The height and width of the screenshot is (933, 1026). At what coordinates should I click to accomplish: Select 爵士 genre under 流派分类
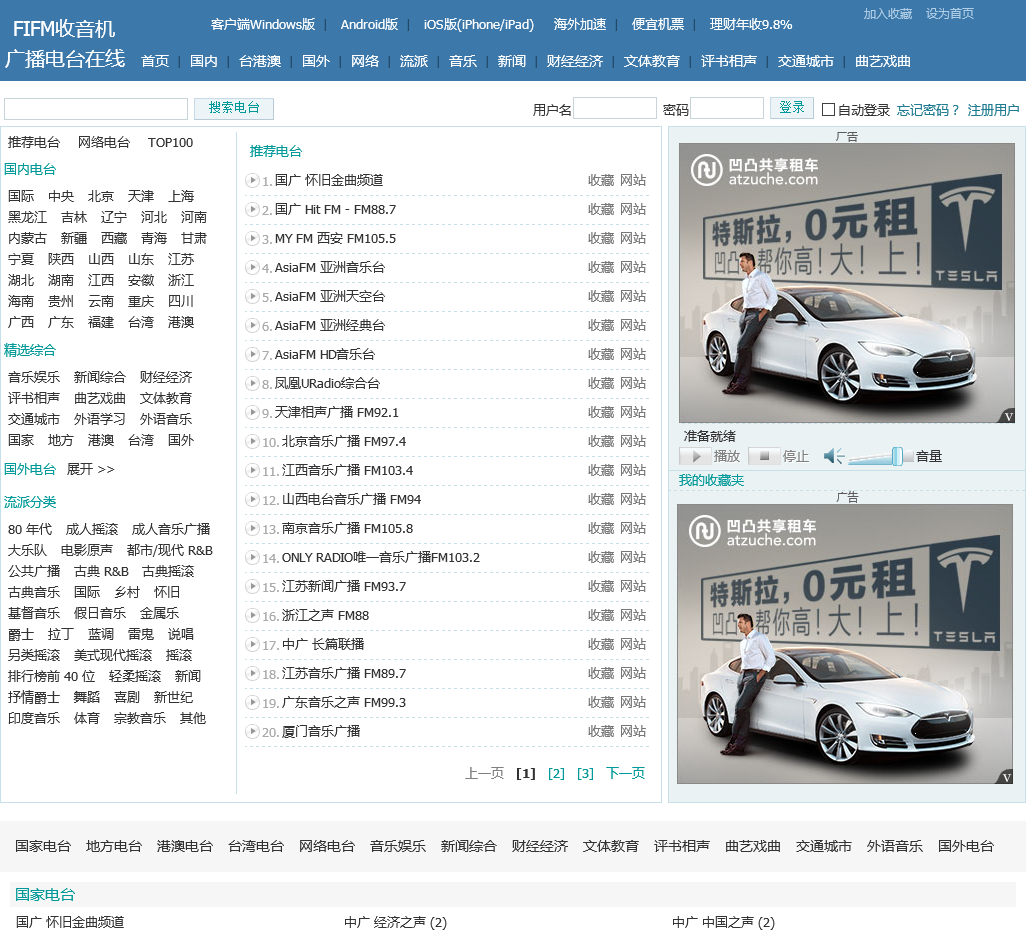pos(21,635)
